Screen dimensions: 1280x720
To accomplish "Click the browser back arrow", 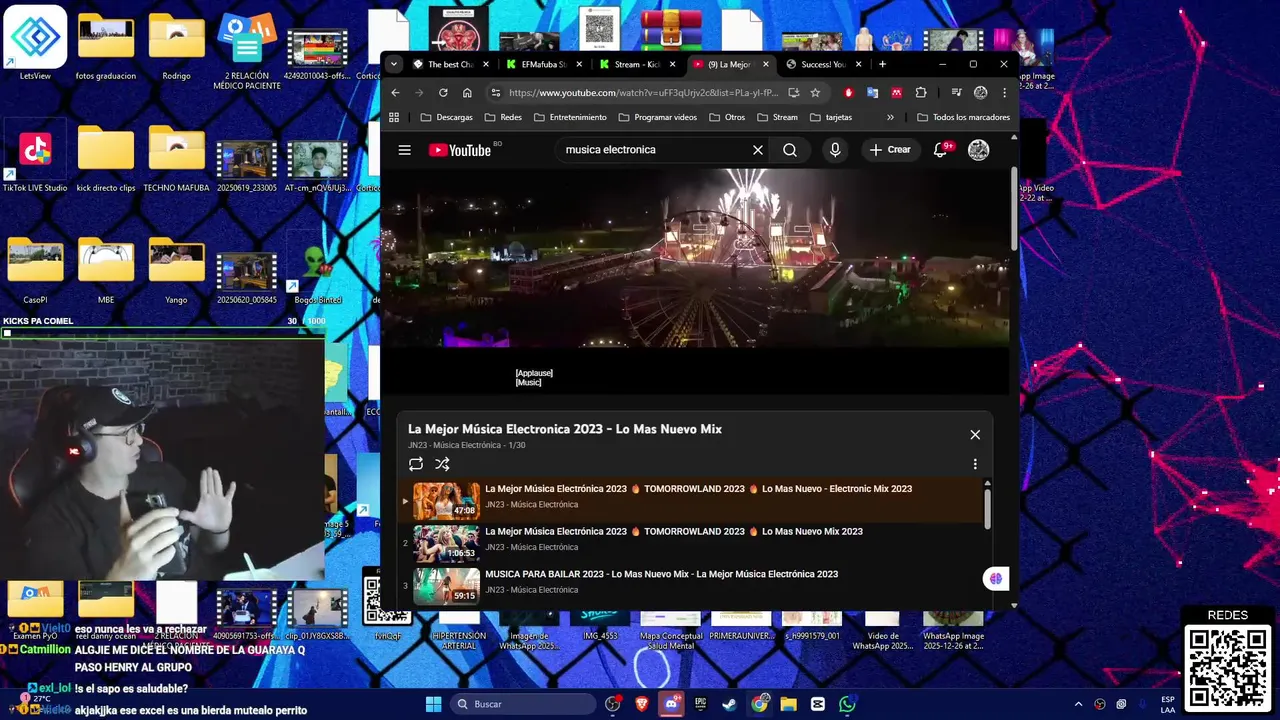I will [395, 93].
